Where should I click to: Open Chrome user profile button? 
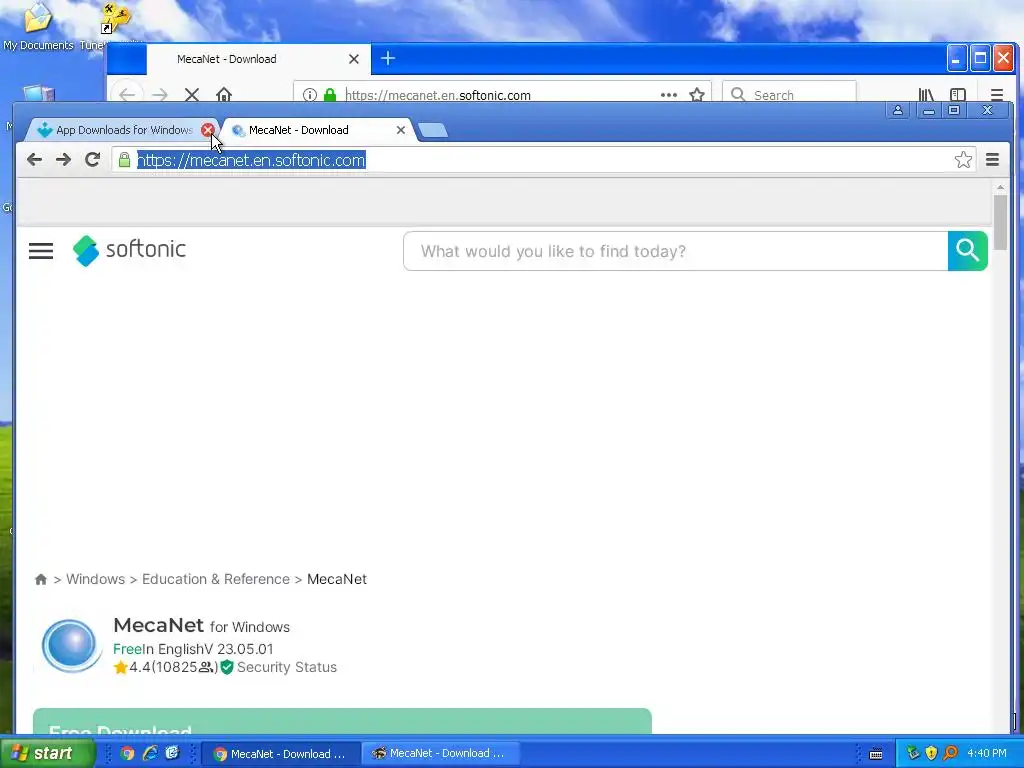coord(898,110)
